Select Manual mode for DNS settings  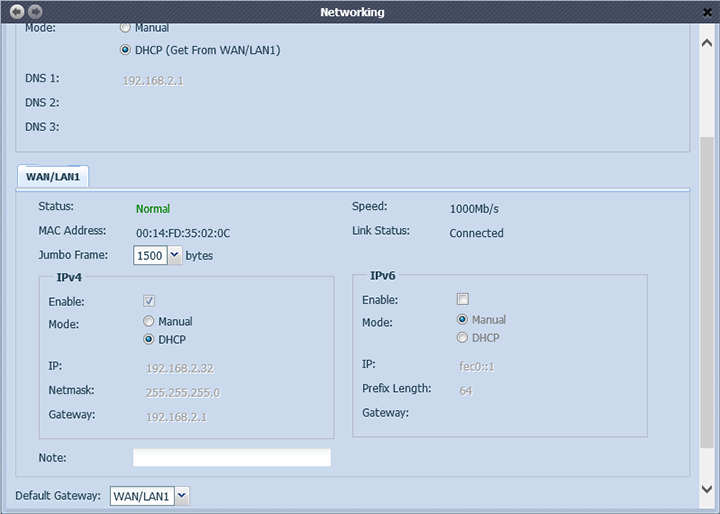click(x=125, y=28)
